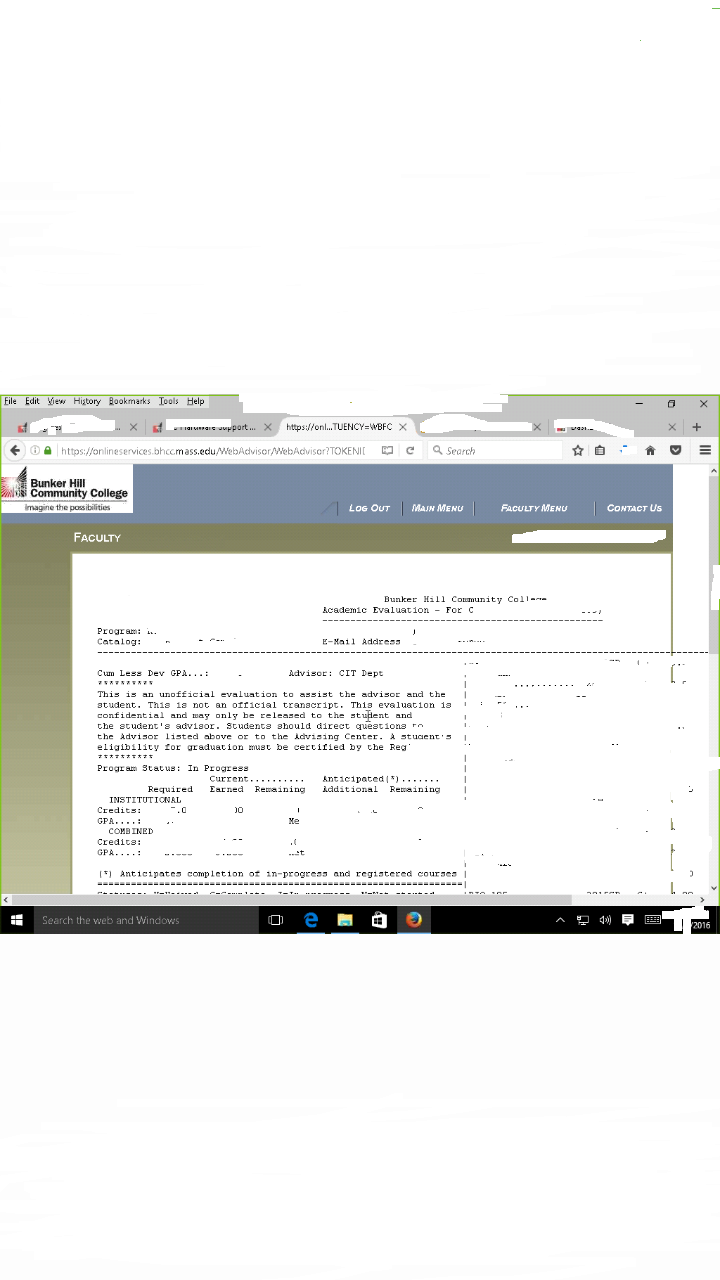This screenshot has width=720, height=1280.
Task: Show hidden tray icons chevron
Action: 560,920
